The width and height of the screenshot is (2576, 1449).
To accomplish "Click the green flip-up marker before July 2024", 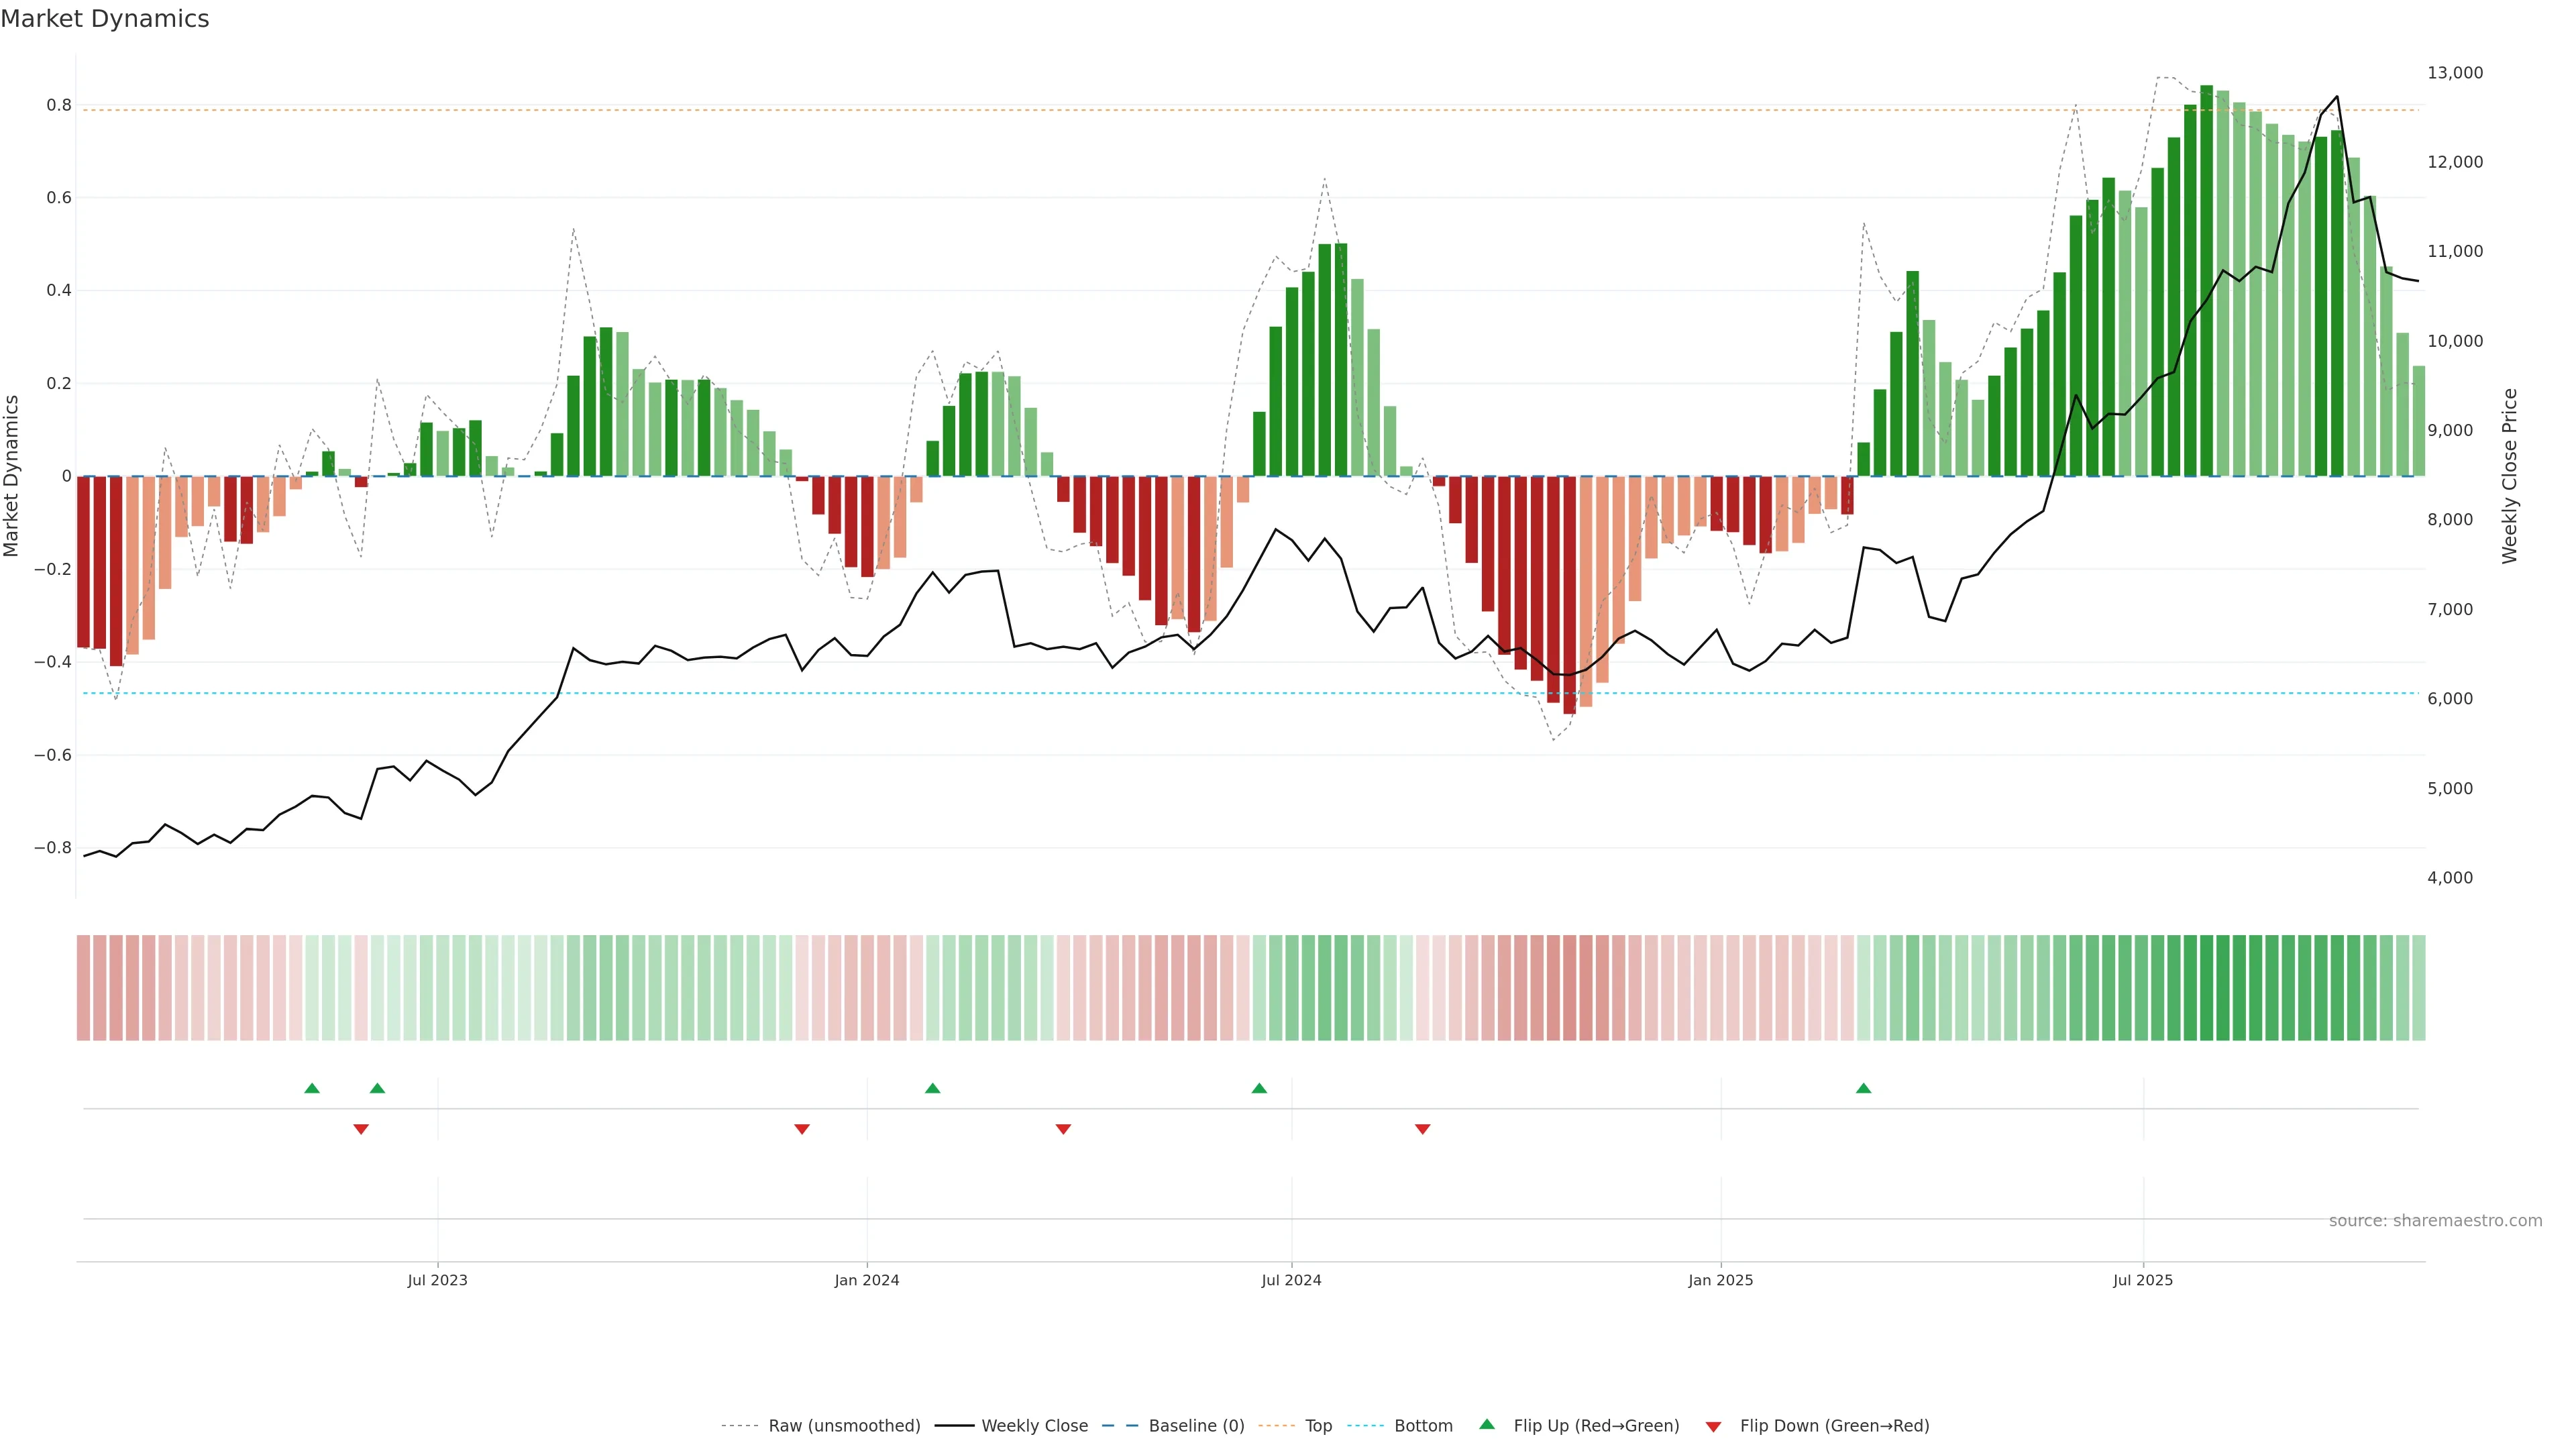I will coord(1259,1088).
